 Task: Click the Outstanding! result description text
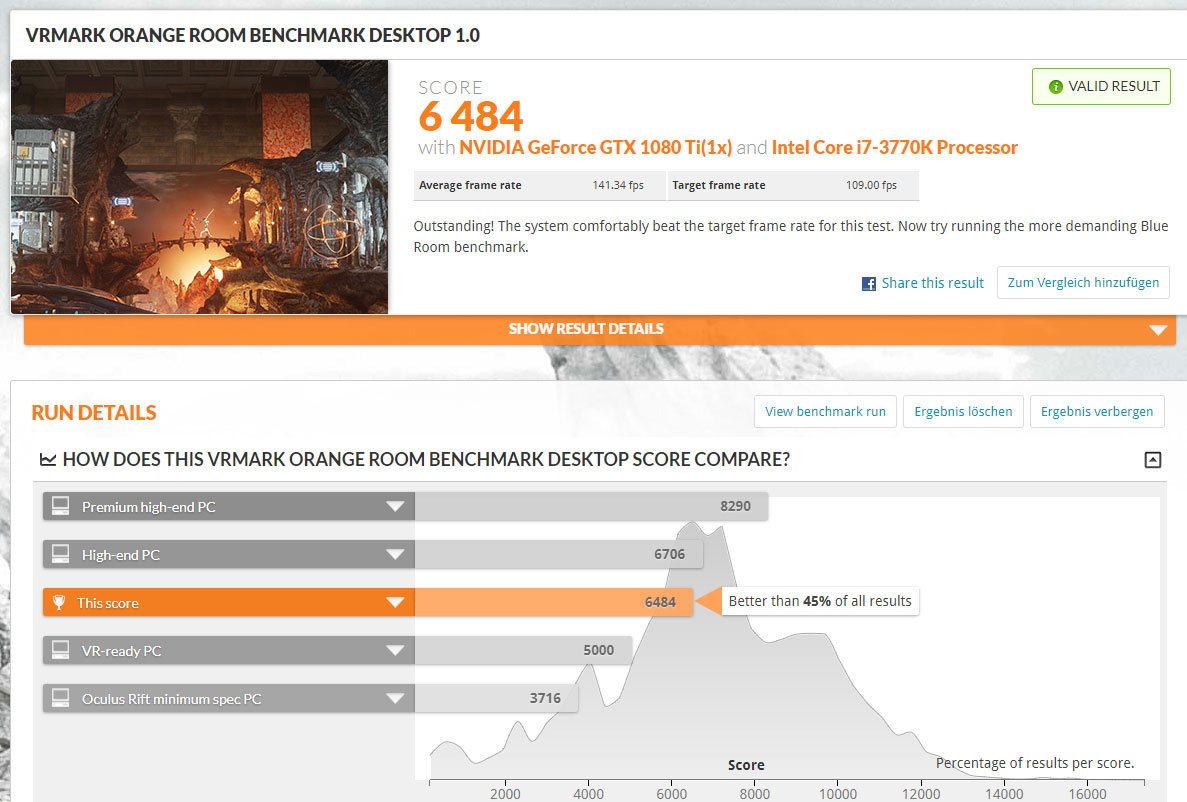pyautogui.click(x=790, y=236)
